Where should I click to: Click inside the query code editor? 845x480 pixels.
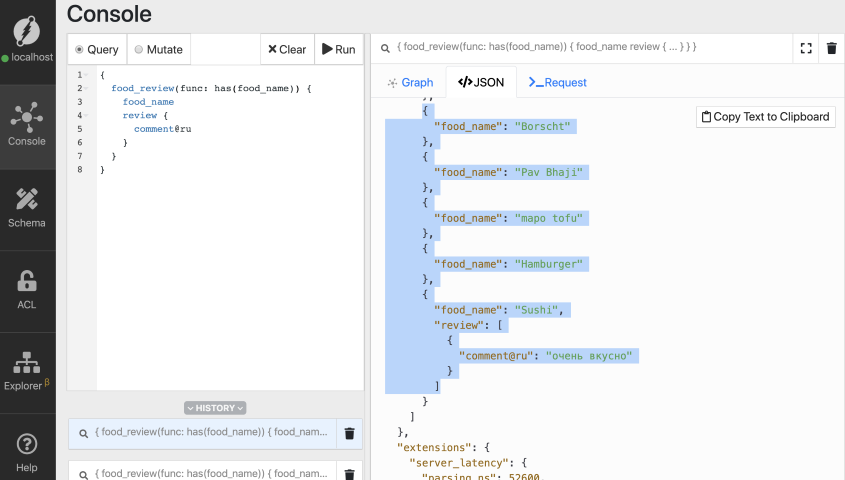click(x=230, y=250)
